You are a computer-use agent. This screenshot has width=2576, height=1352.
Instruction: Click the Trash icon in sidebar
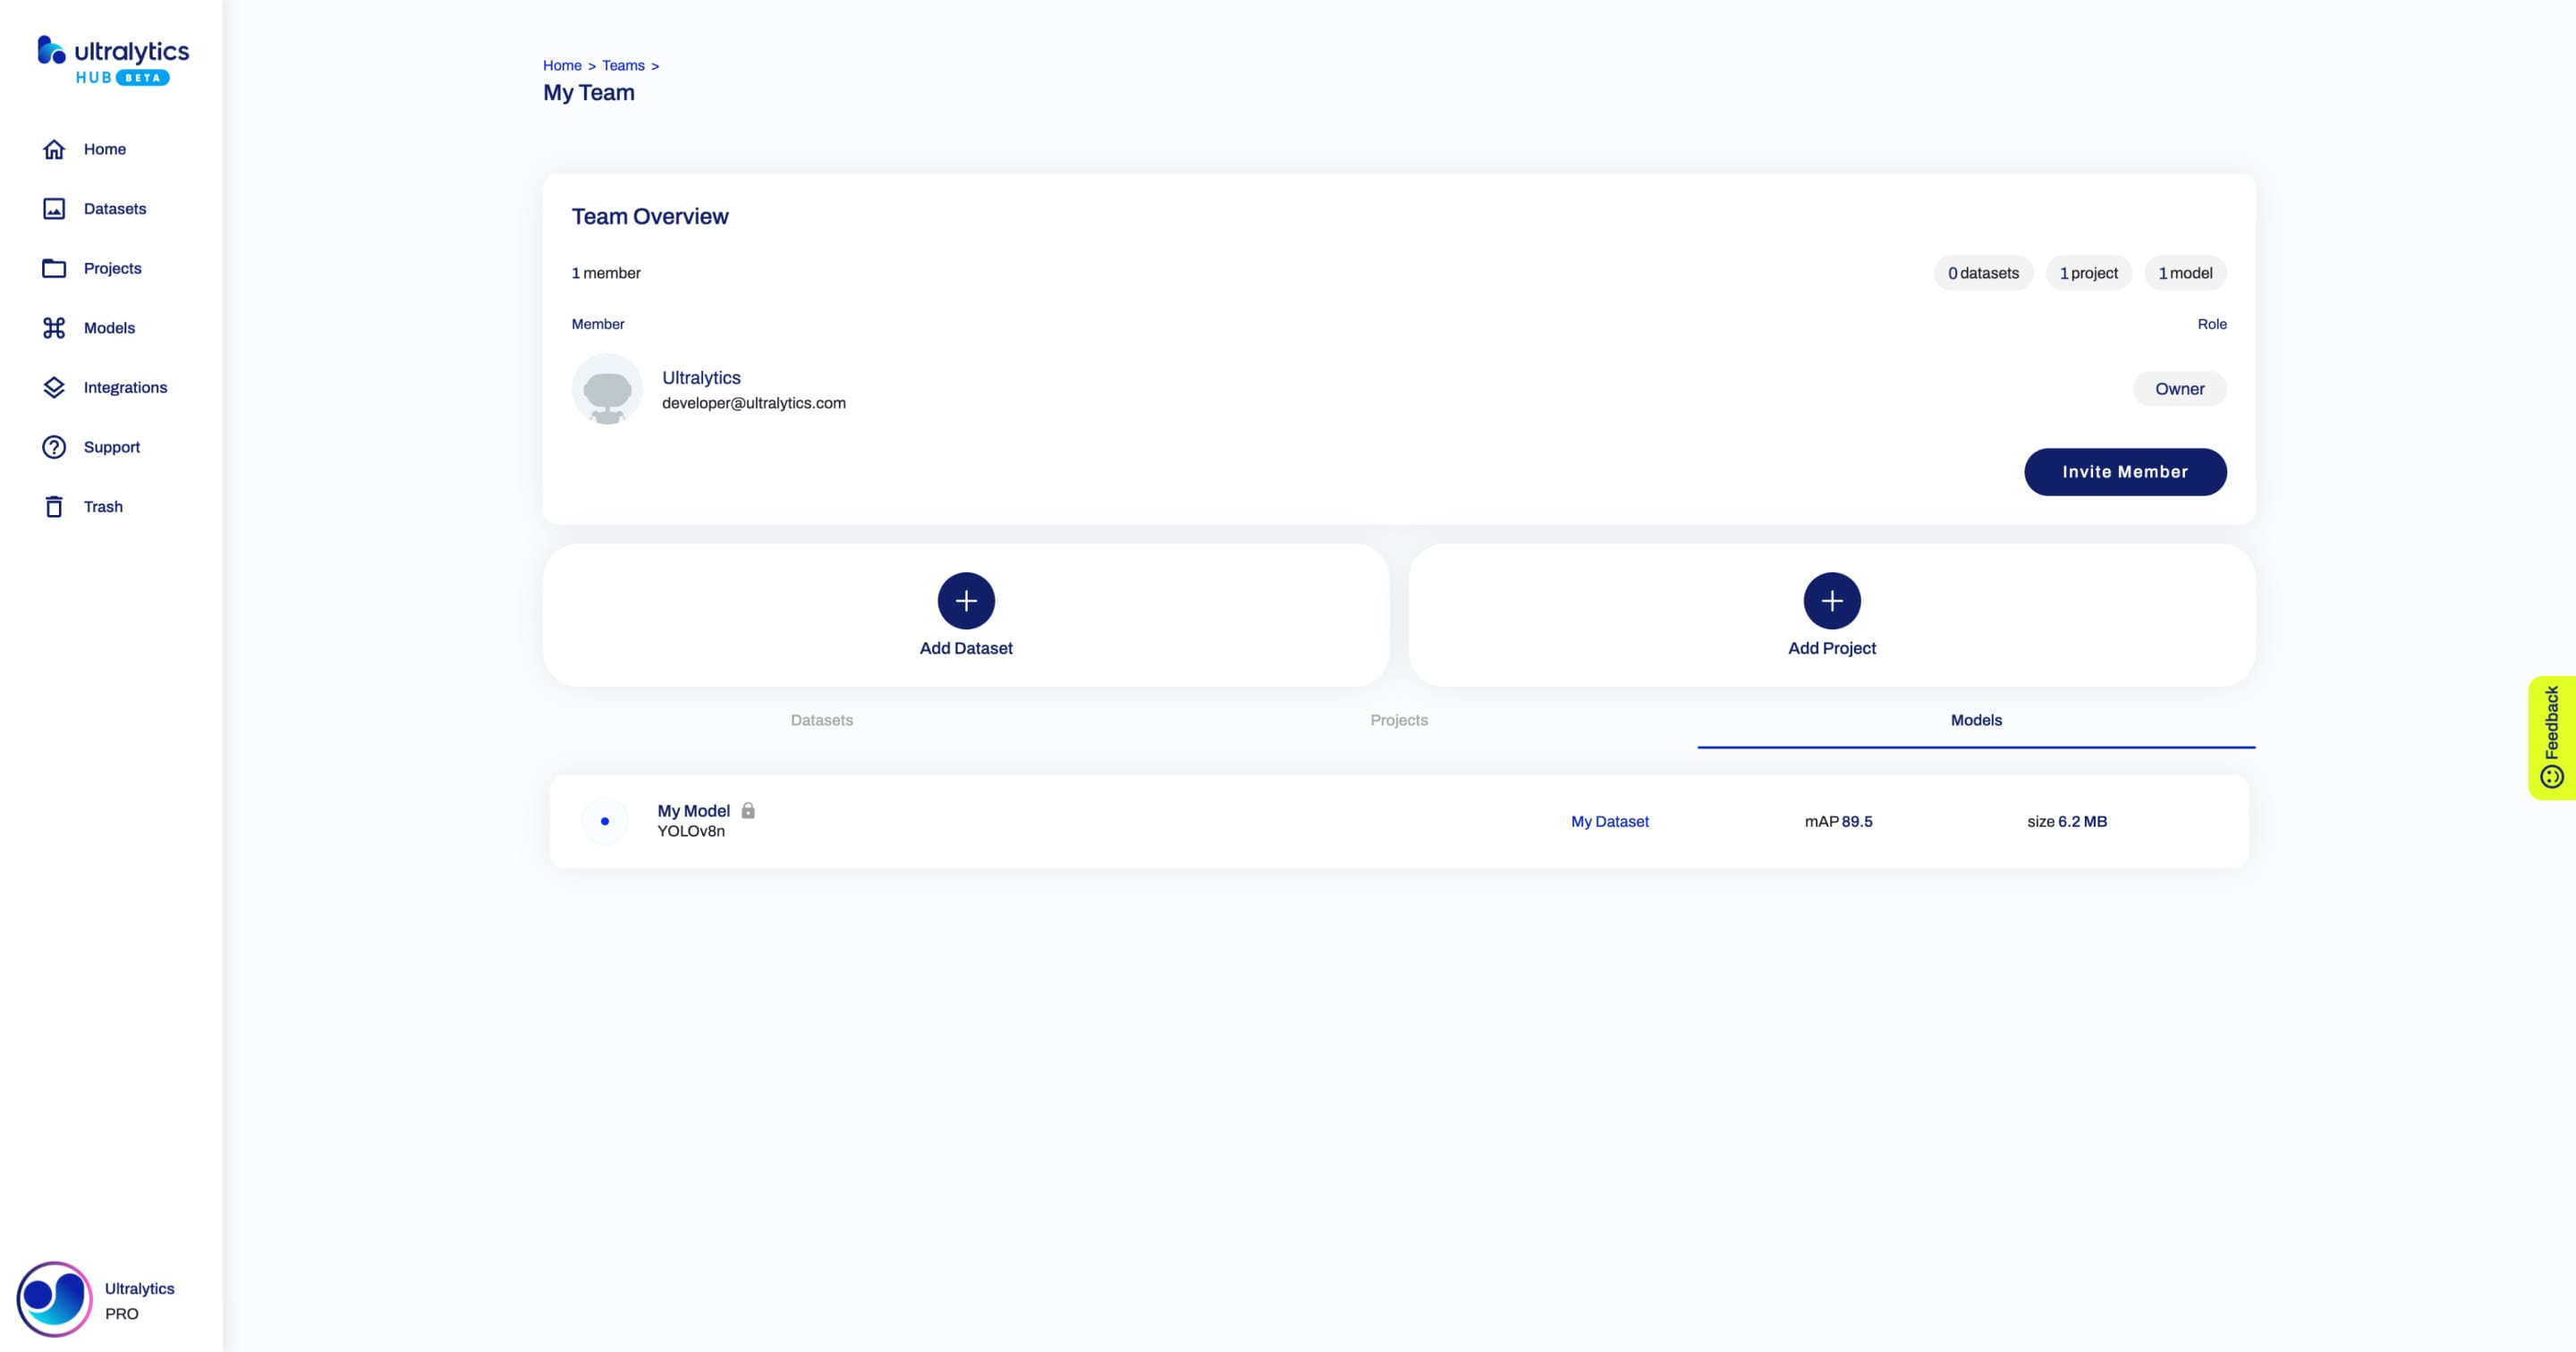point(53,506)
